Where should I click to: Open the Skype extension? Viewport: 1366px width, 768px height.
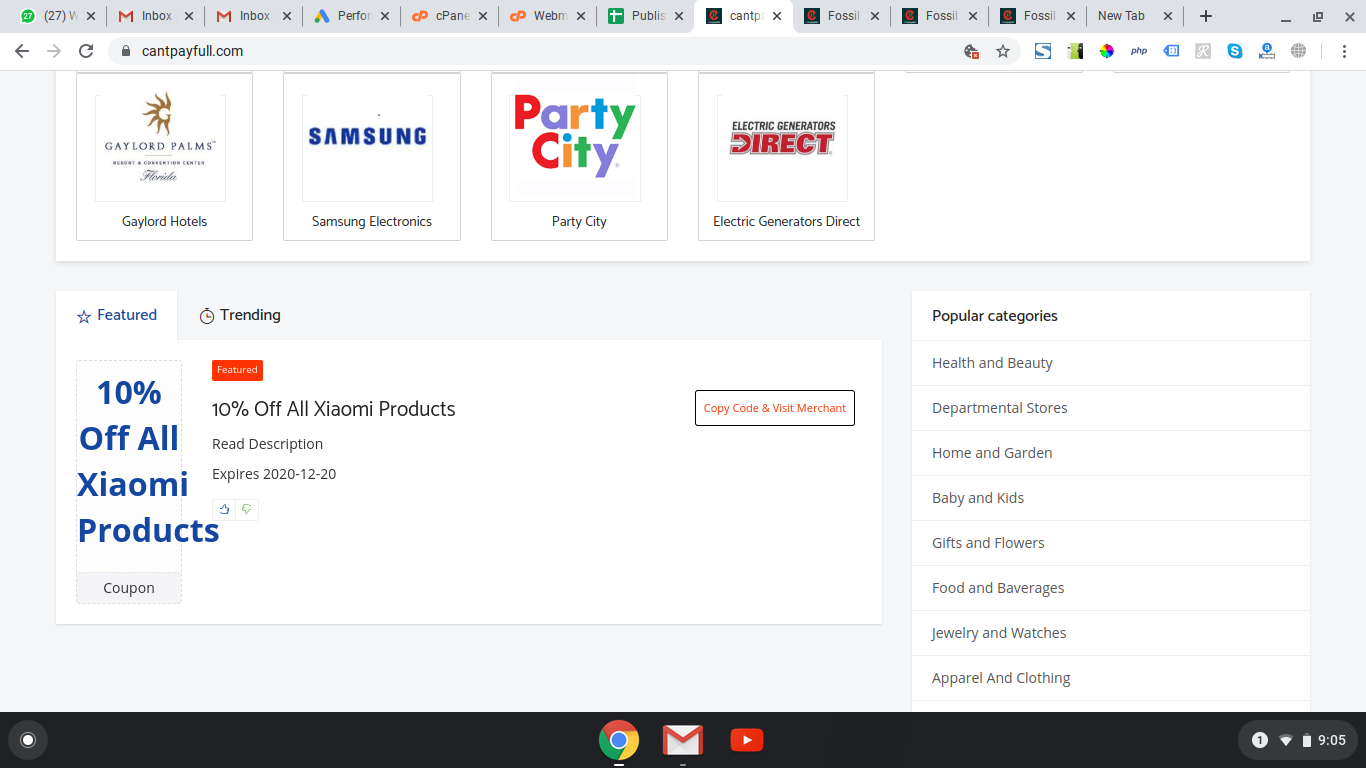point(1235,51)
